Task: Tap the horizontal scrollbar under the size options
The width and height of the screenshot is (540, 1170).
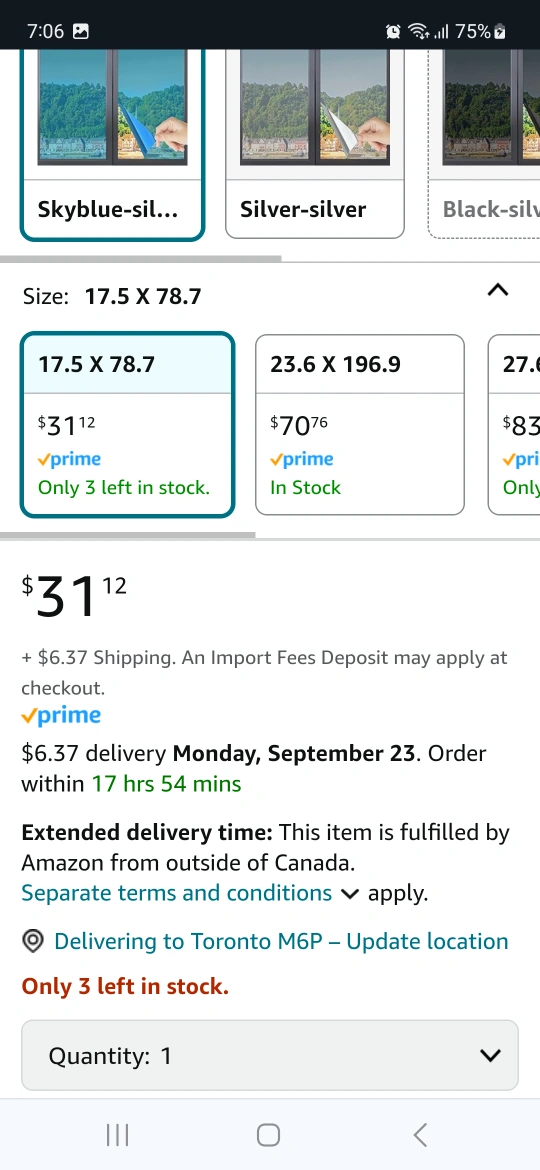Action: pos(128,535)
